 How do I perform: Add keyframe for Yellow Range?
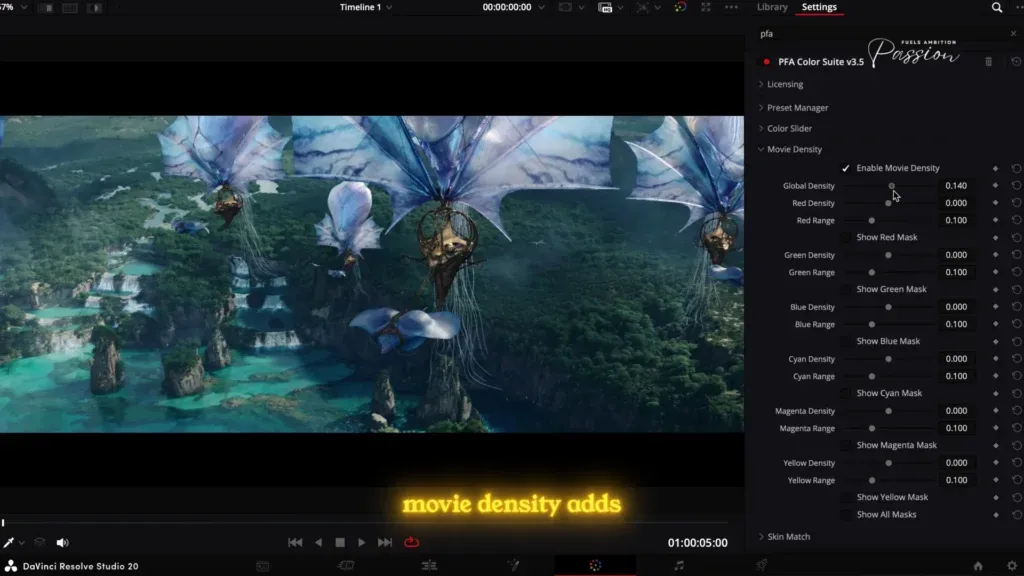point(995,481)
